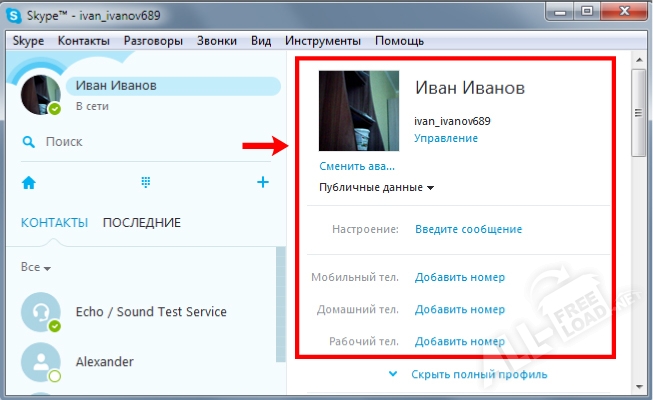
Task: Click the search magnifier icon
Action: (x=28, y=142)
